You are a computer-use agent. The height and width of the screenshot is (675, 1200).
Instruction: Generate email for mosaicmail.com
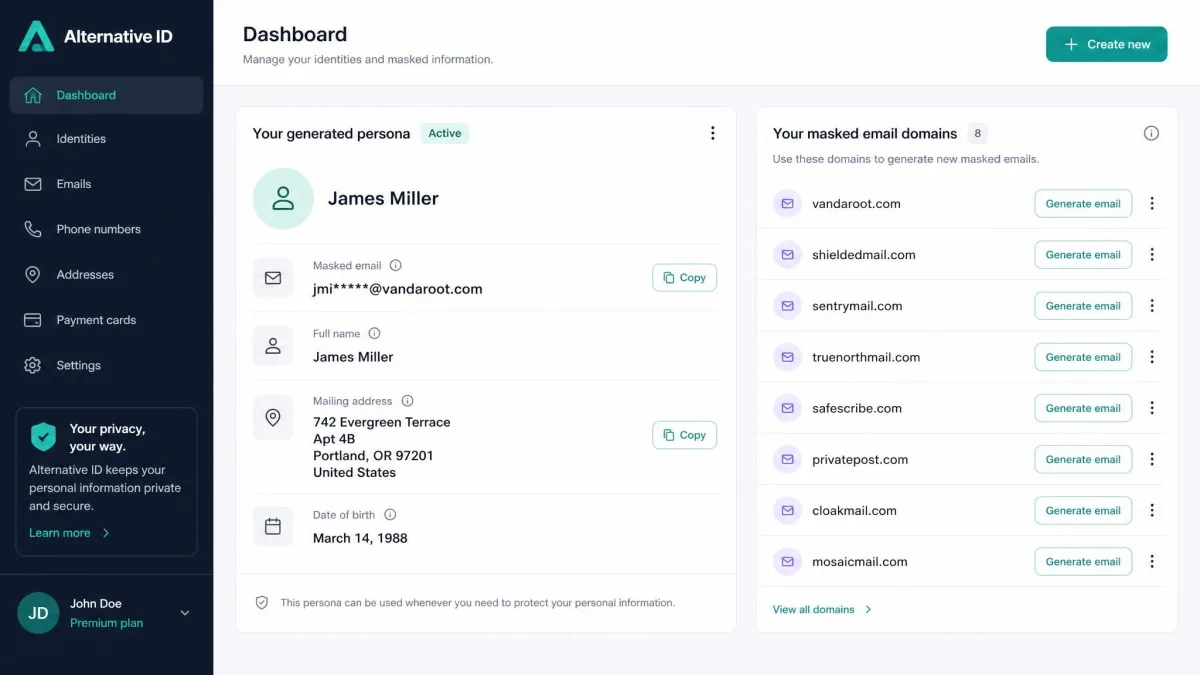pyautogui.click(x=1083, y=561)
